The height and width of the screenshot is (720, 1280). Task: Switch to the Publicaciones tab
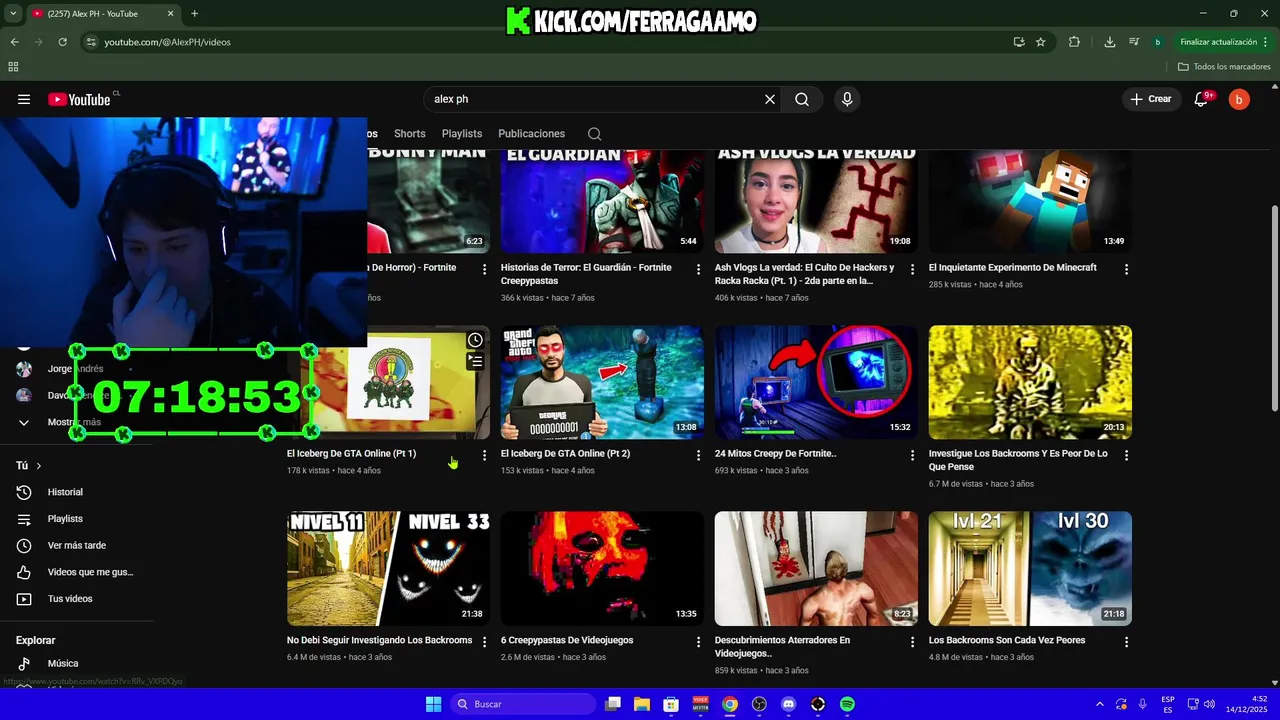(531, 134)
